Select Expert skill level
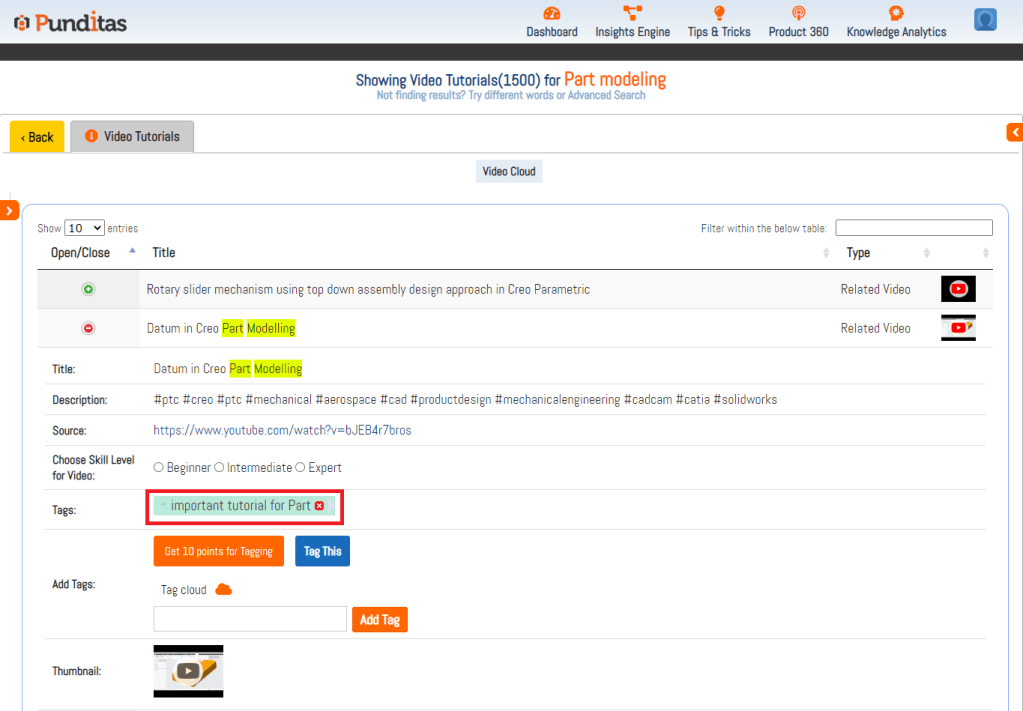Viewport: 1023px width, 711px height. tap(301, 467)
